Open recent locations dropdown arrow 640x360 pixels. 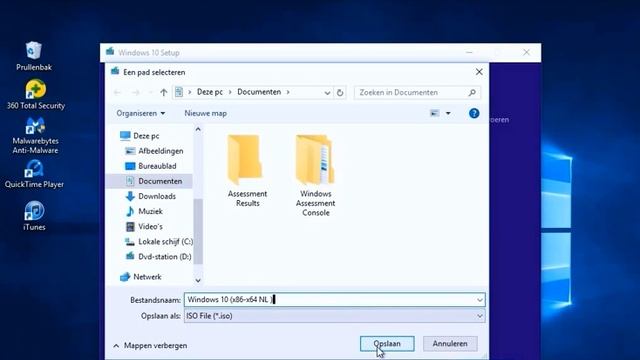tap(150, 93)
